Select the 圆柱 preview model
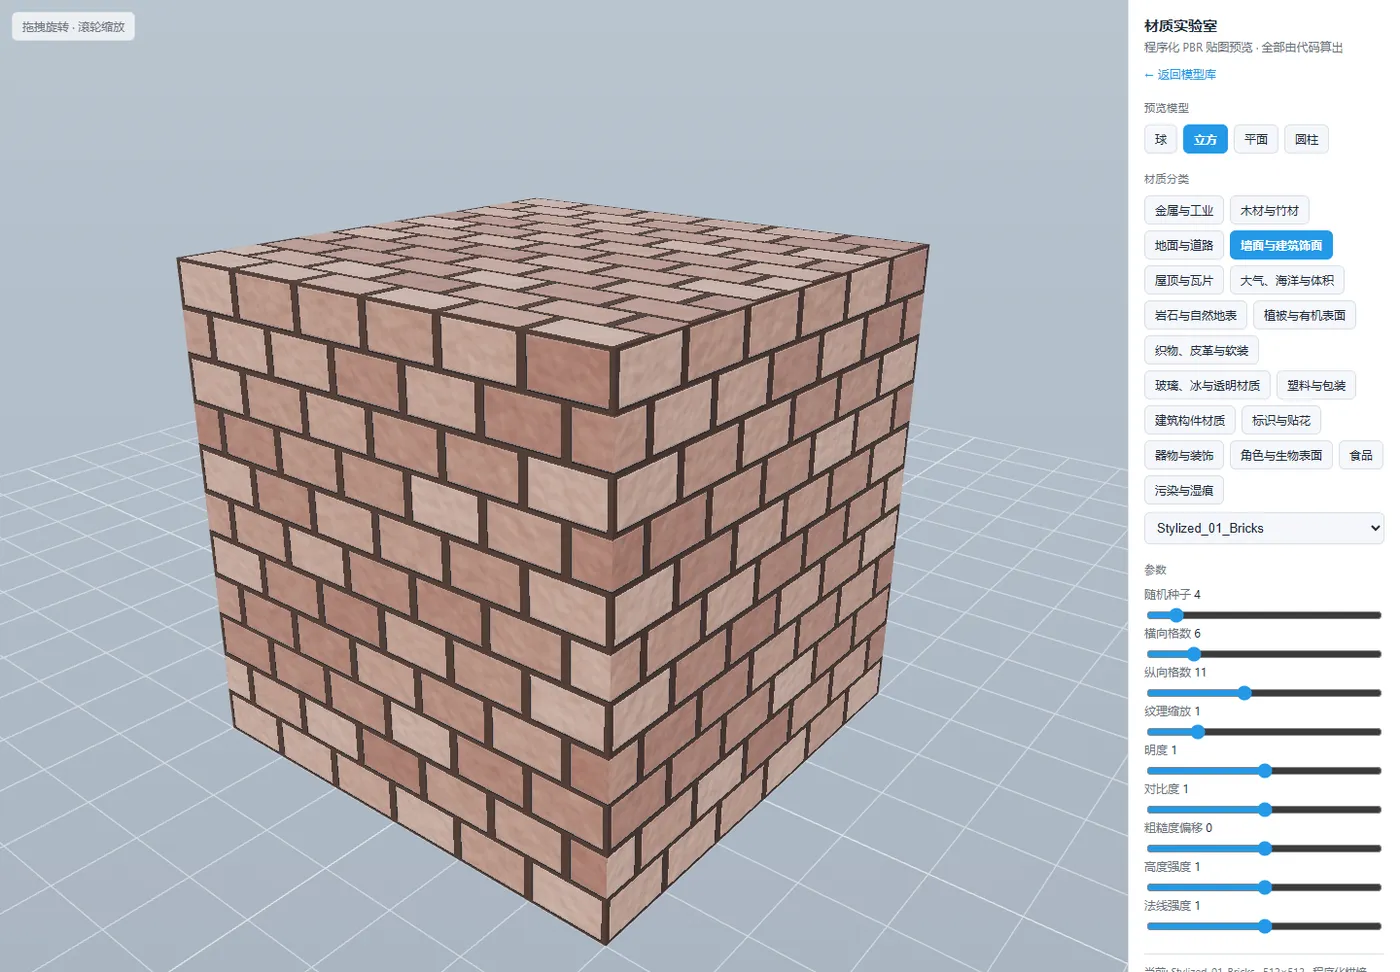 point(1306,139)
